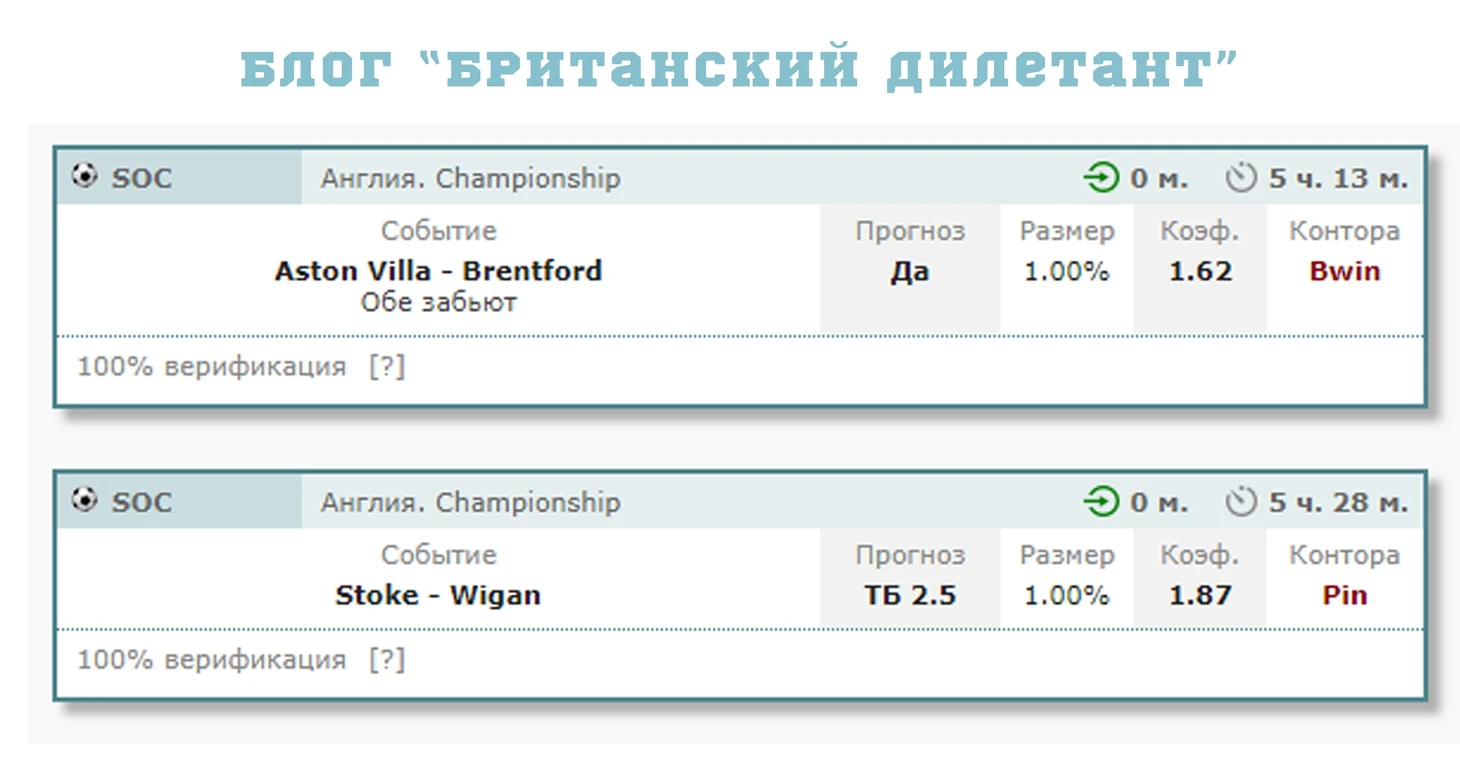The height and width of the screenshot is (770, 1460).
Task: Click green arrow icon in Stoke card
Action: [1101, 502]
